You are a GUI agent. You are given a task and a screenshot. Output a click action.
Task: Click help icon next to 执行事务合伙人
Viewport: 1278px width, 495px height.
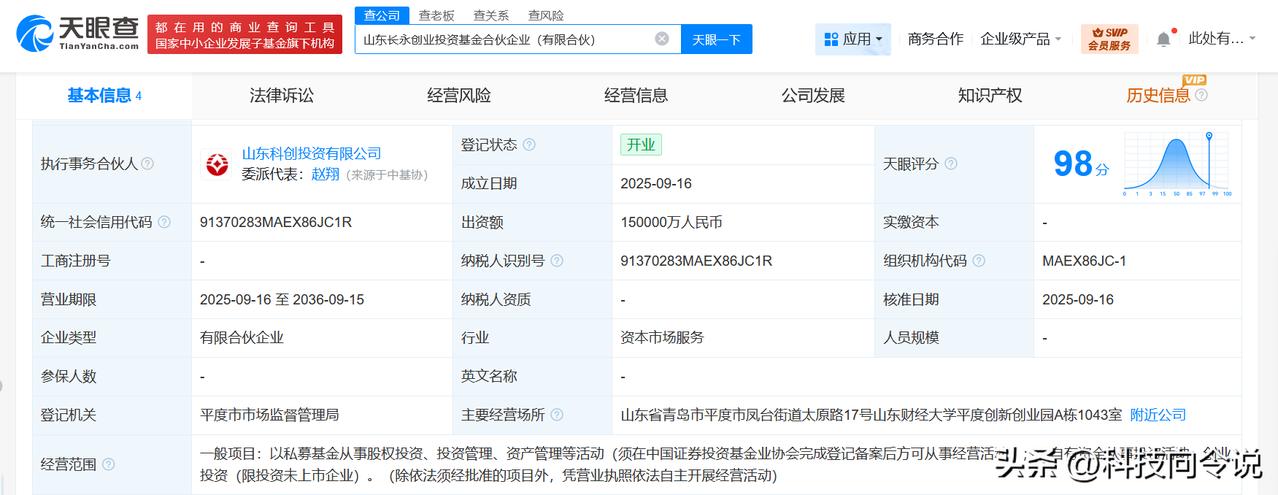(x=148, y=164)
